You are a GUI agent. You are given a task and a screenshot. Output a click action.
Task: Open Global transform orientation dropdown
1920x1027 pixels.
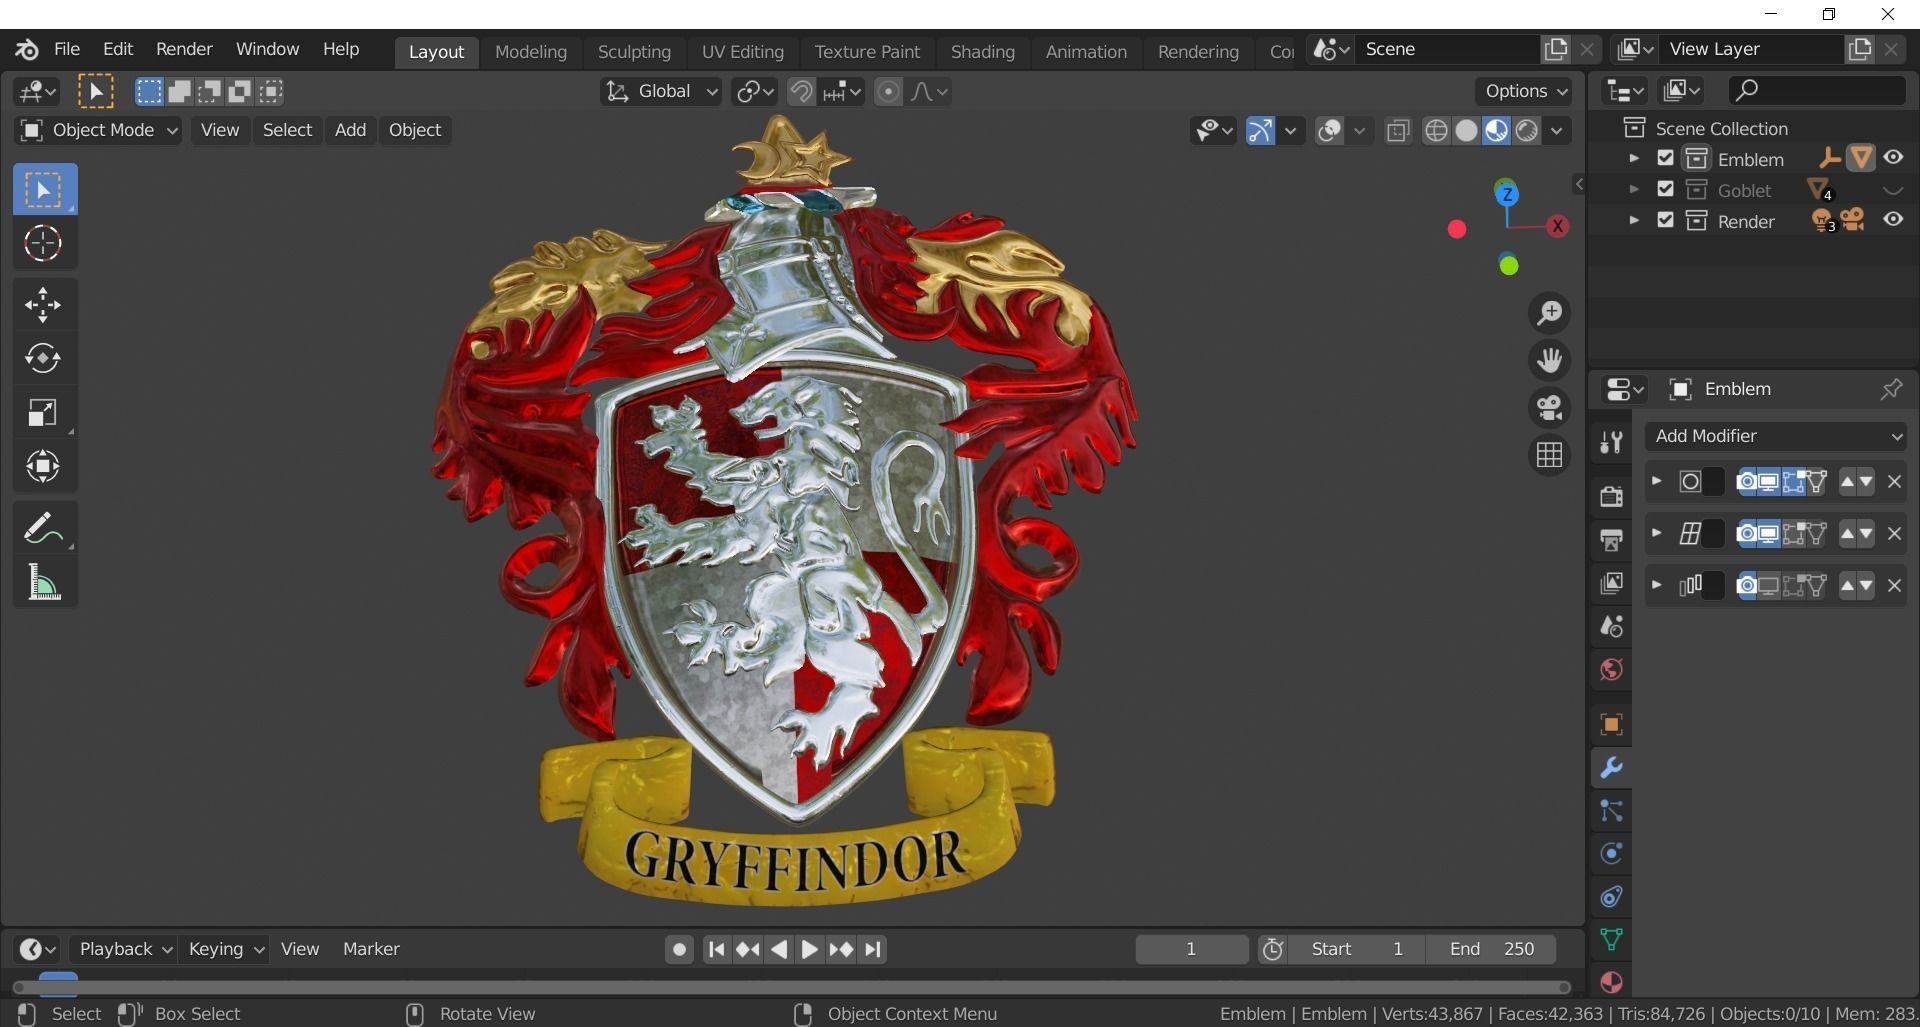point(660,92)
